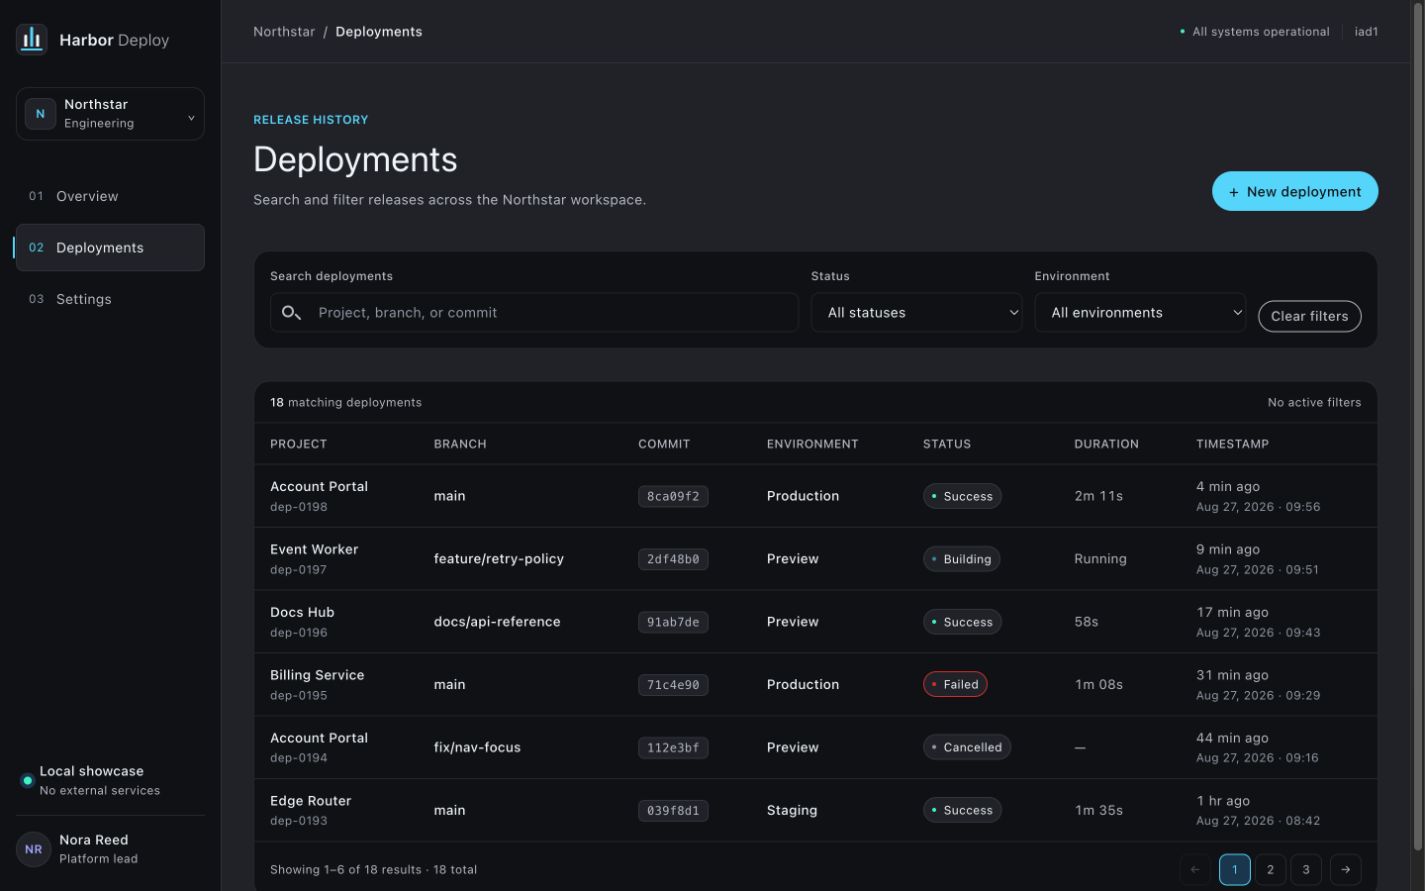Click Success badge in Edge Router row
Image resolution: width=1425 pixels, height=891 pixels.
click(x=962, y=810)
